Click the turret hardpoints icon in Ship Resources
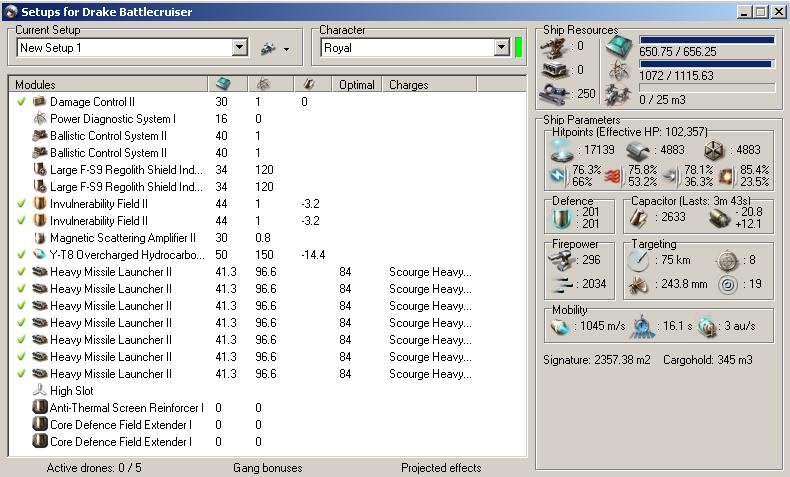 (553, 45)
